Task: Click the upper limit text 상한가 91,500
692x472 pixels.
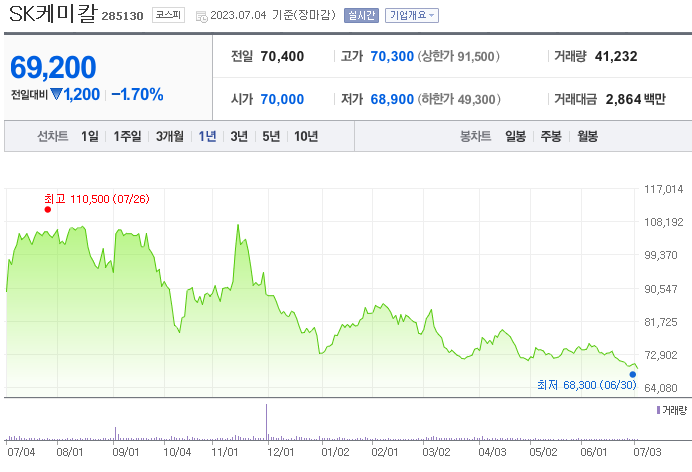Action: tap(459, 56)
